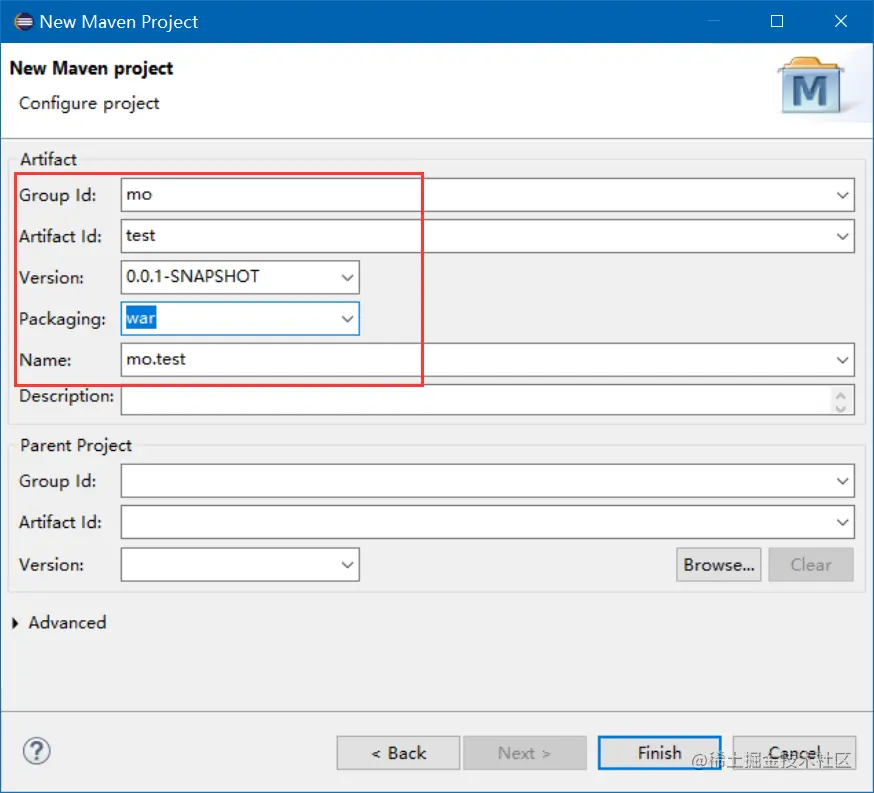Click the highlighted war text in Packaging
The image size is (874, 793).
(140, 318)
